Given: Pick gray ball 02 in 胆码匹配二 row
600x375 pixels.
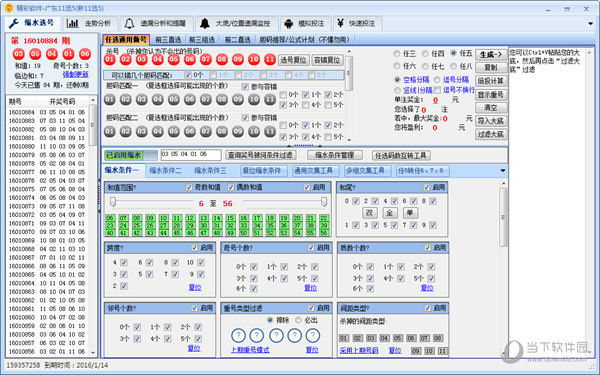Looking at the screenshot, I should tap(126, 132).
